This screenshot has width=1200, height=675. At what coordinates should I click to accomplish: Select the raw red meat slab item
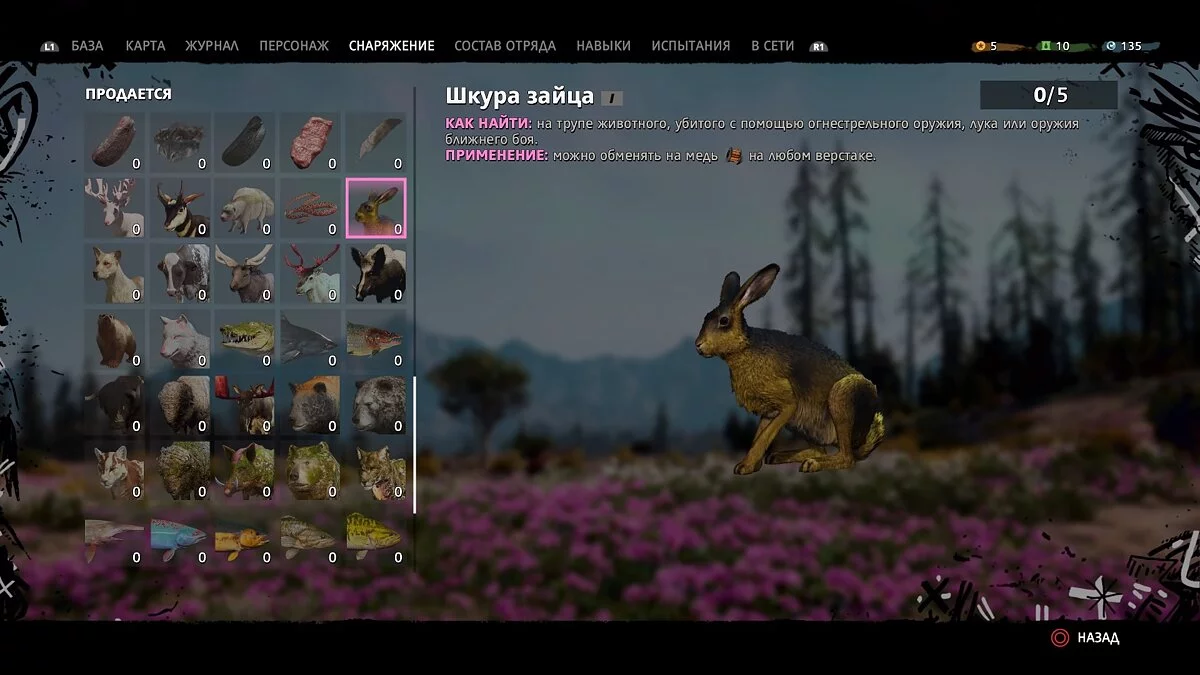(311, 142)
